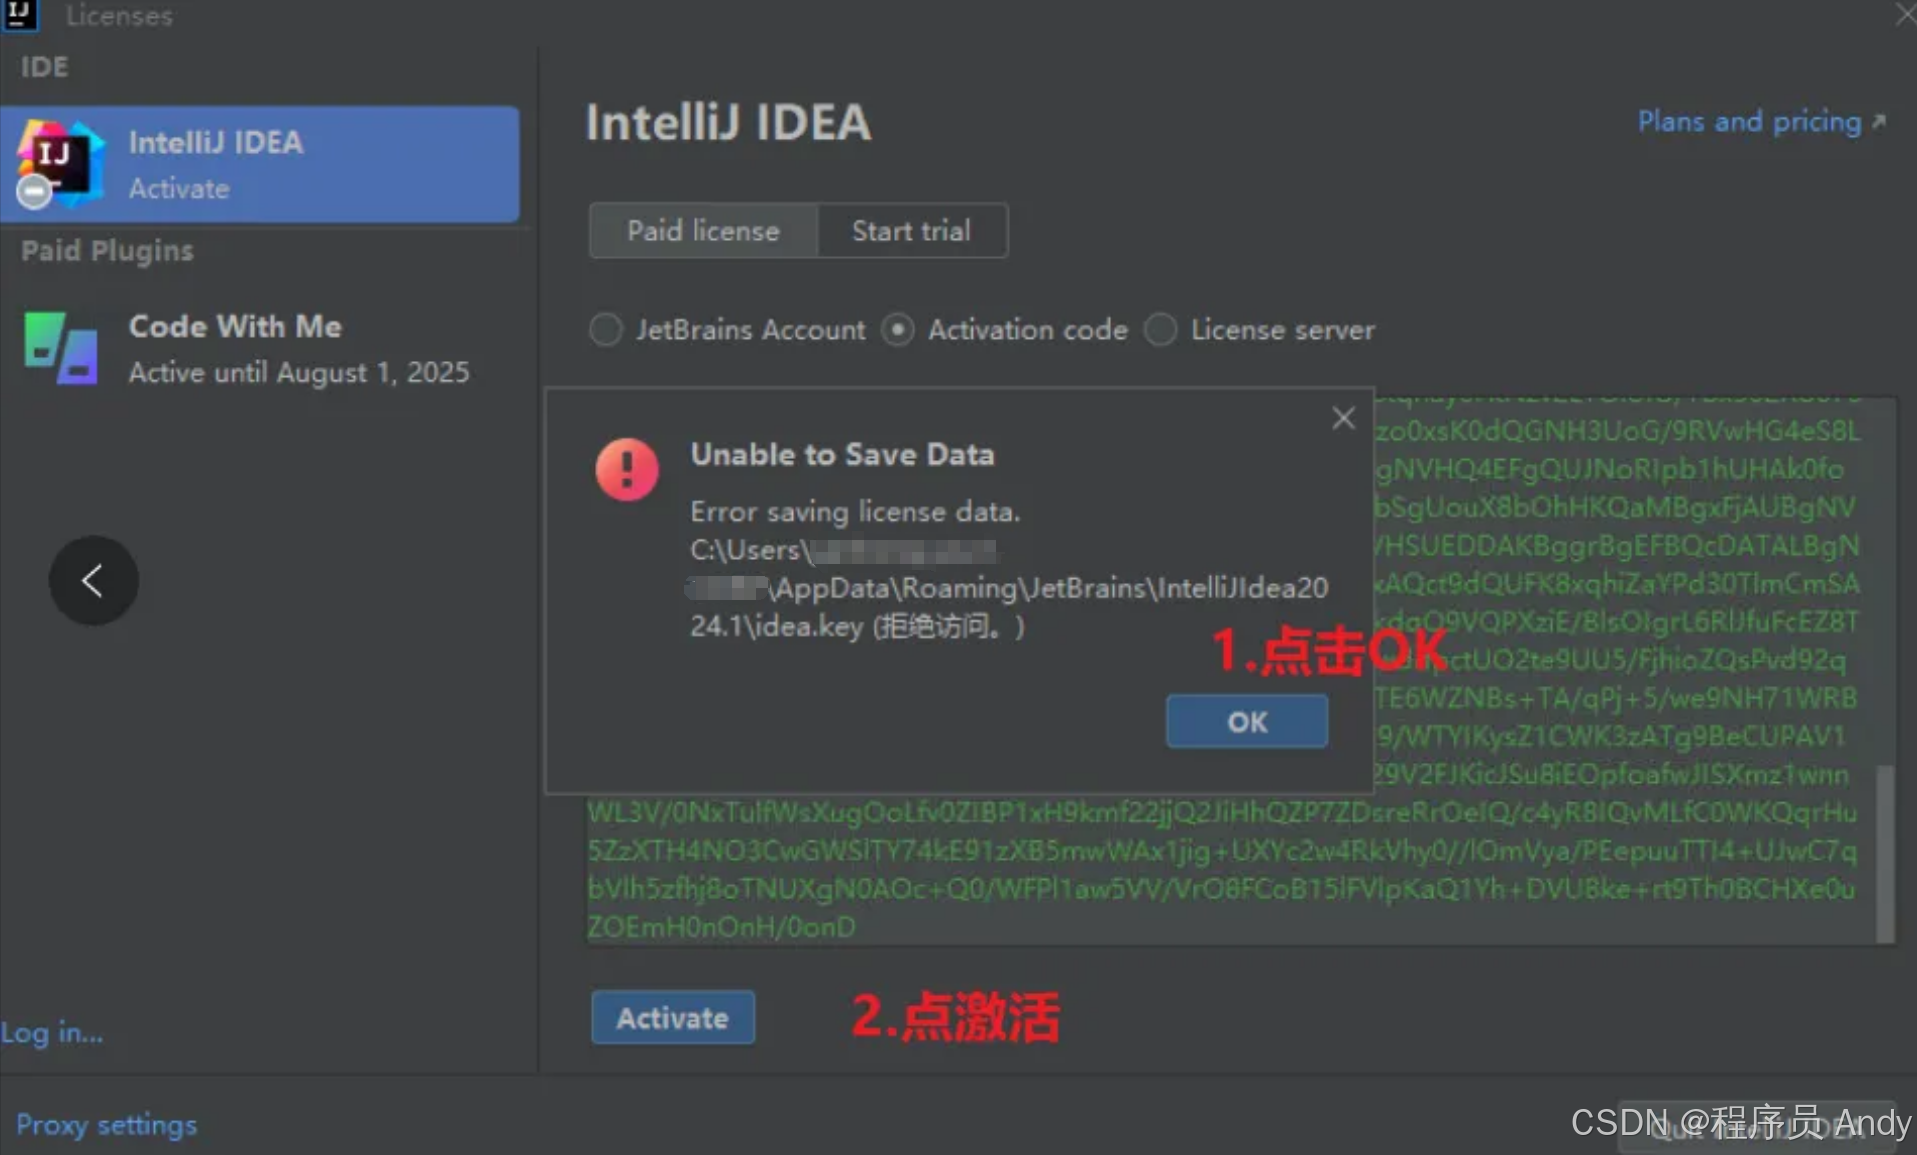Click the 'IDE' section label
Viewport: 1917px width, 1155px height.
click(x=44, y=67)
